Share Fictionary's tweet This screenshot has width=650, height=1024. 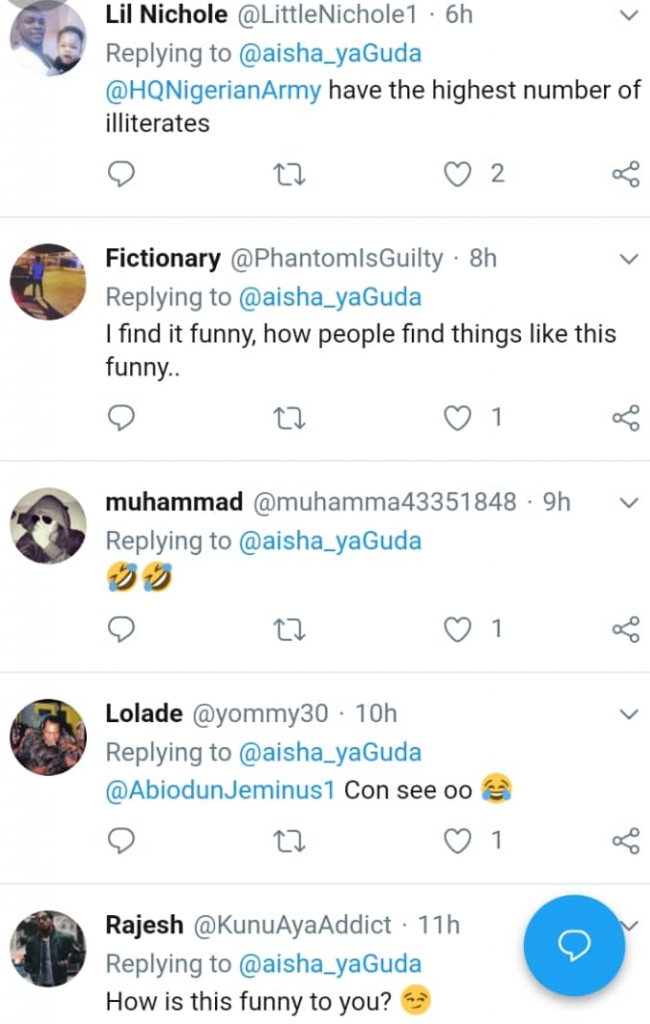click(x=626, y=419)
